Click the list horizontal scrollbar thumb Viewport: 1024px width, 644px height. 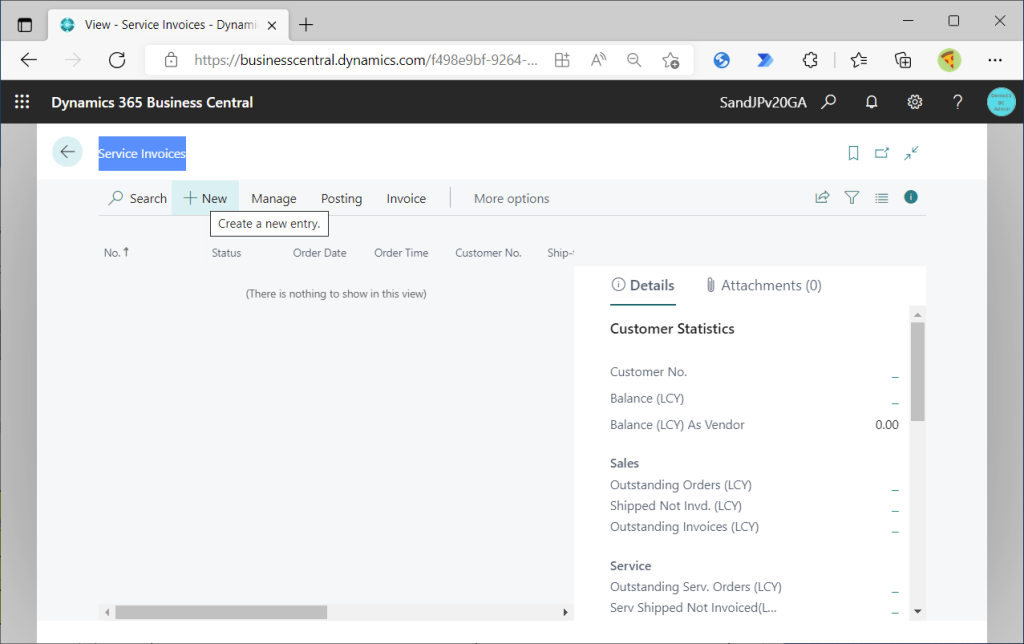tap(221, 612)
